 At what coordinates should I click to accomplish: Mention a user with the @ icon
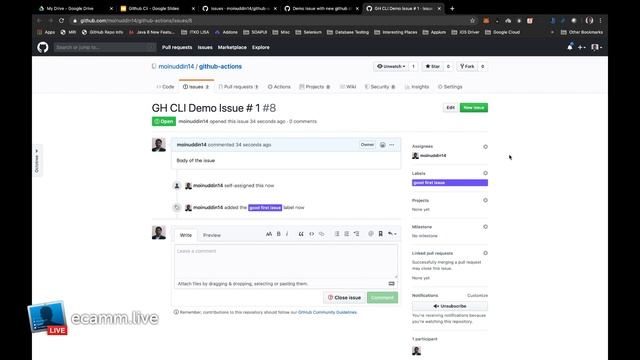pyautogui.click(x=371, y=234)
